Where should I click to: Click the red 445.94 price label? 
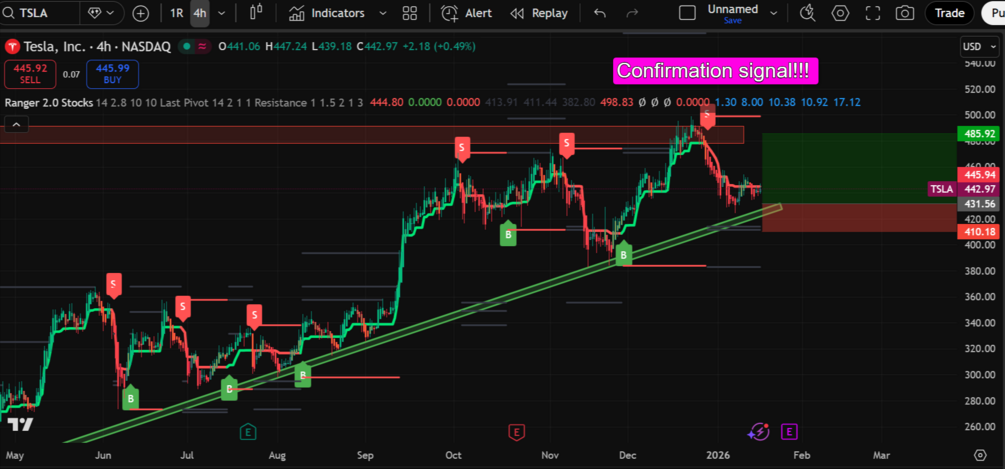pyautogui.click(x=978, y=174)
